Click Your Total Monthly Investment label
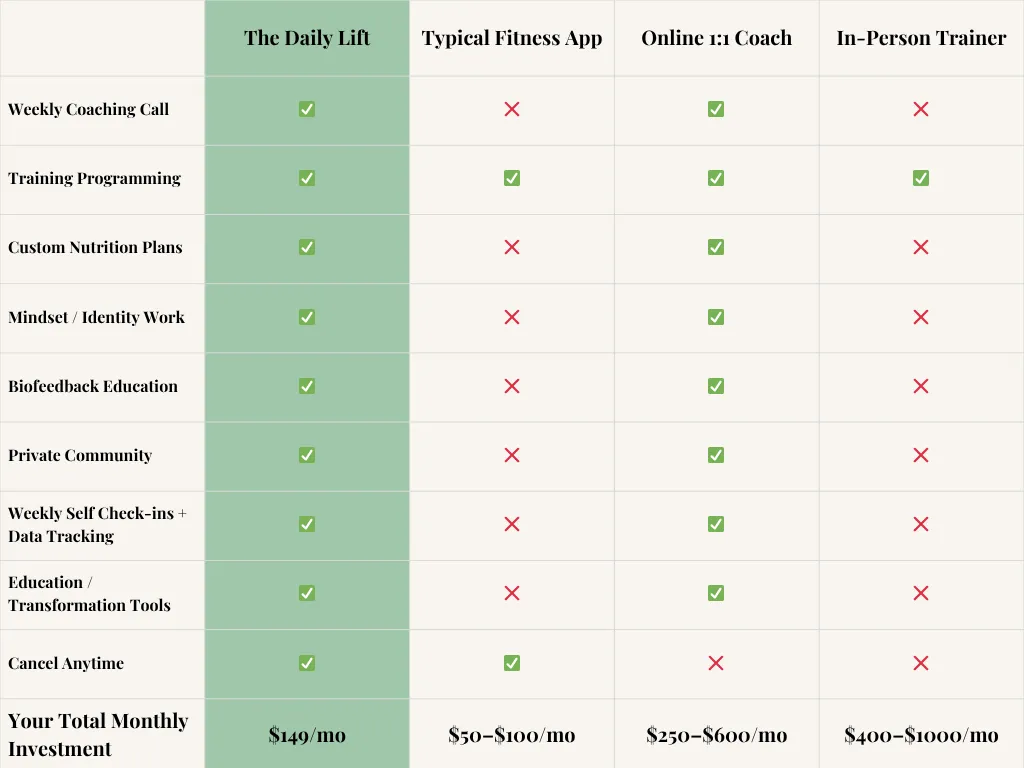The width and height of the screenshot is (1024, 768). coord(98,735)
